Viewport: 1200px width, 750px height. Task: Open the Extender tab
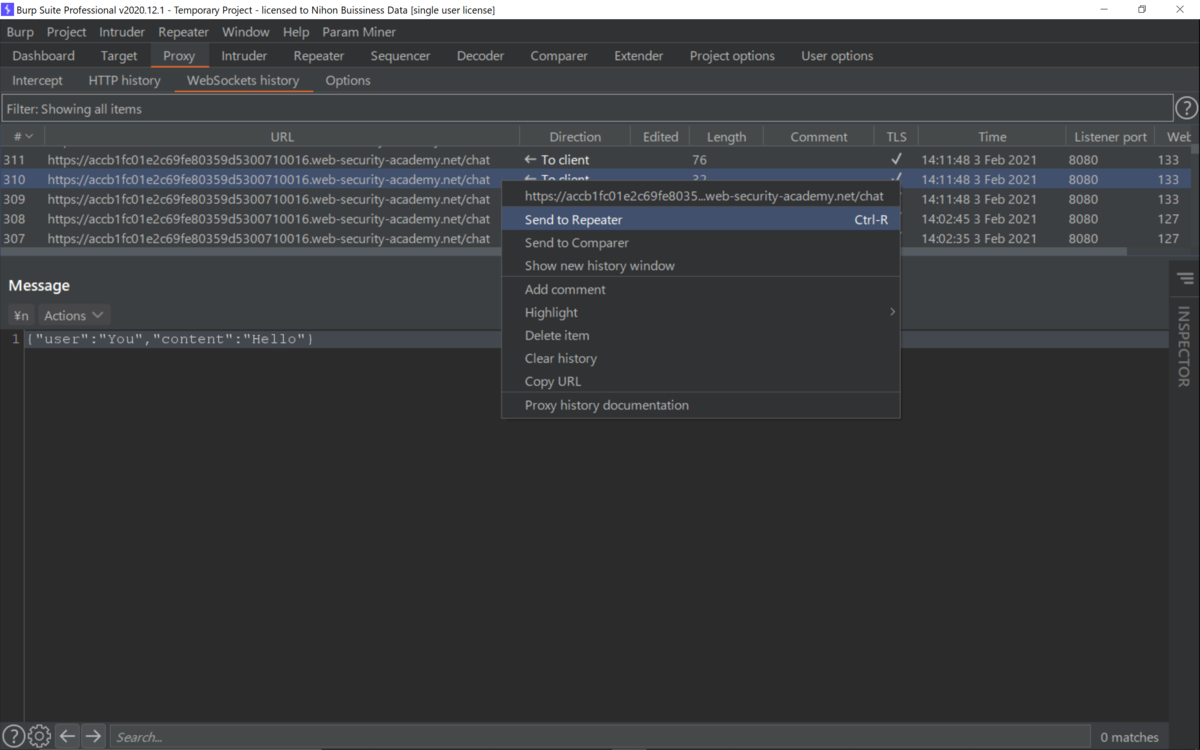[x=639, y=56]
